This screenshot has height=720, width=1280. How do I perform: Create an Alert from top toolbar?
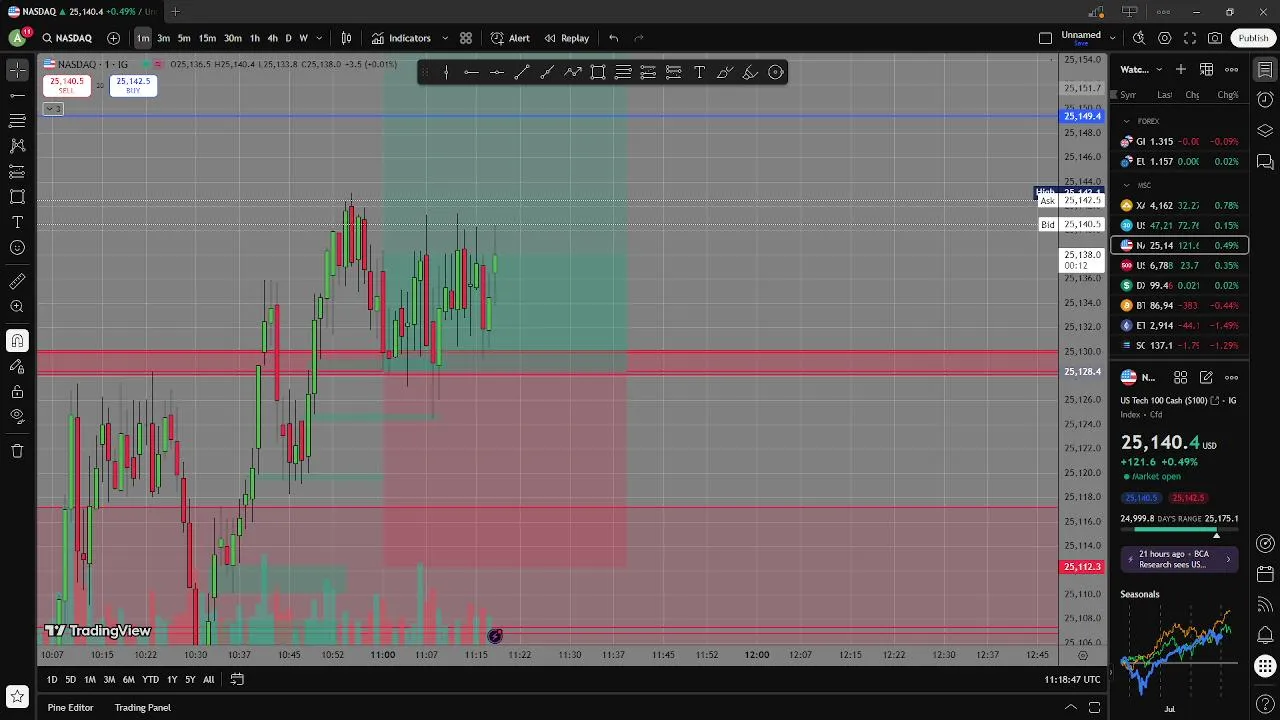[510, 38]
